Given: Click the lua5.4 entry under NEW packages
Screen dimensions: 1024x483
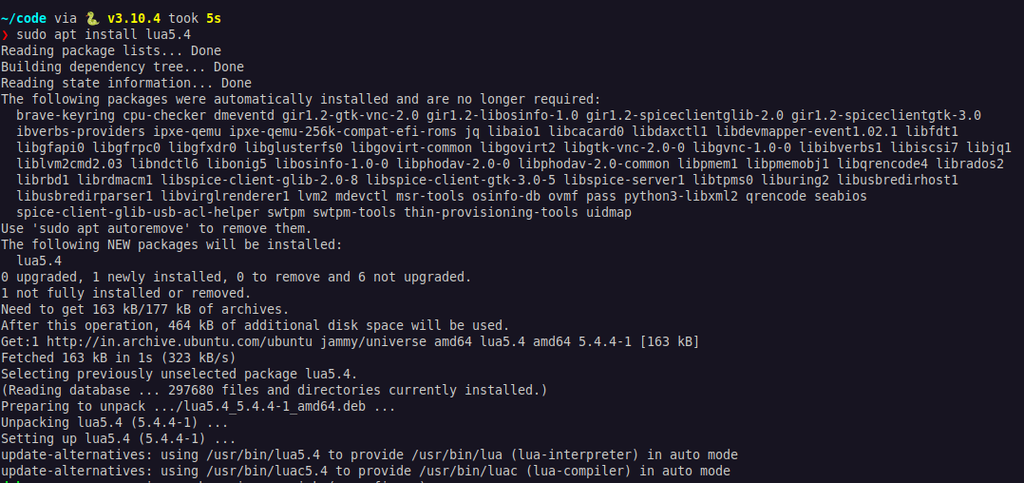Looking at the screenshot, I should click(x=39, y=261).
